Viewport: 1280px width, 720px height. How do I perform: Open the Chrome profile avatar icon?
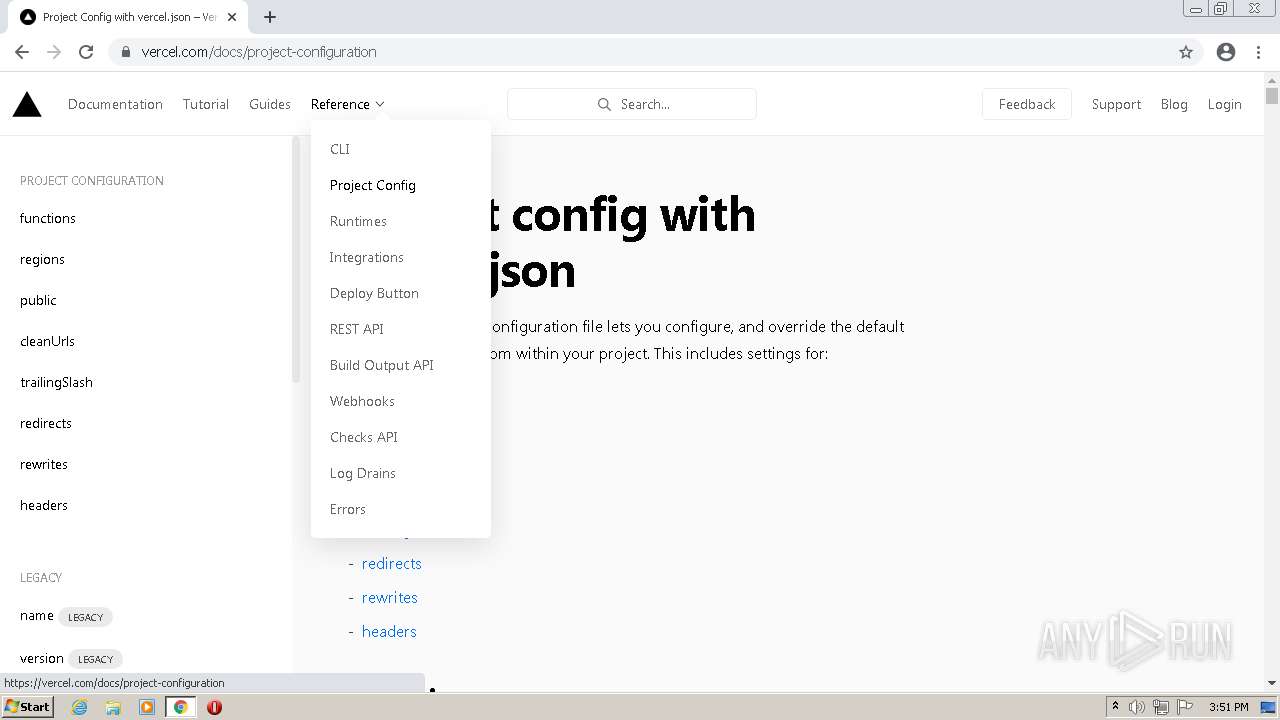pyautogui.click(x=1226, y=52)
